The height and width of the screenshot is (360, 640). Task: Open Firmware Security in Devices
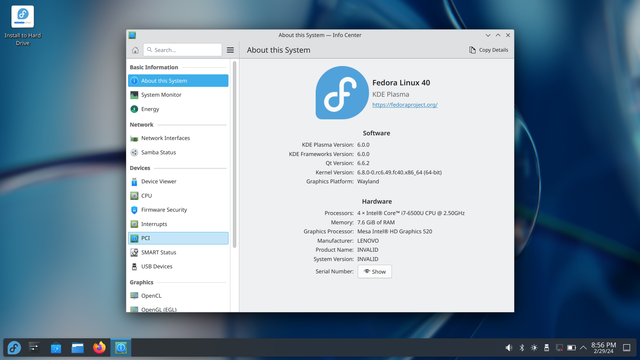click(x=178, y=210)
